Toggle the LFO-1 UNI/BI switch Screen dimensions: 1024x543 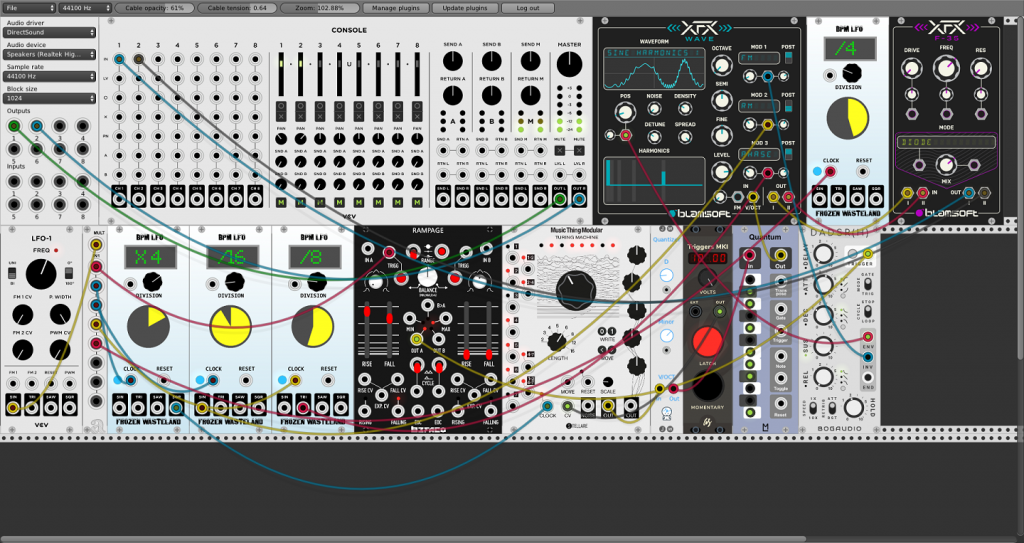point(13,272)
